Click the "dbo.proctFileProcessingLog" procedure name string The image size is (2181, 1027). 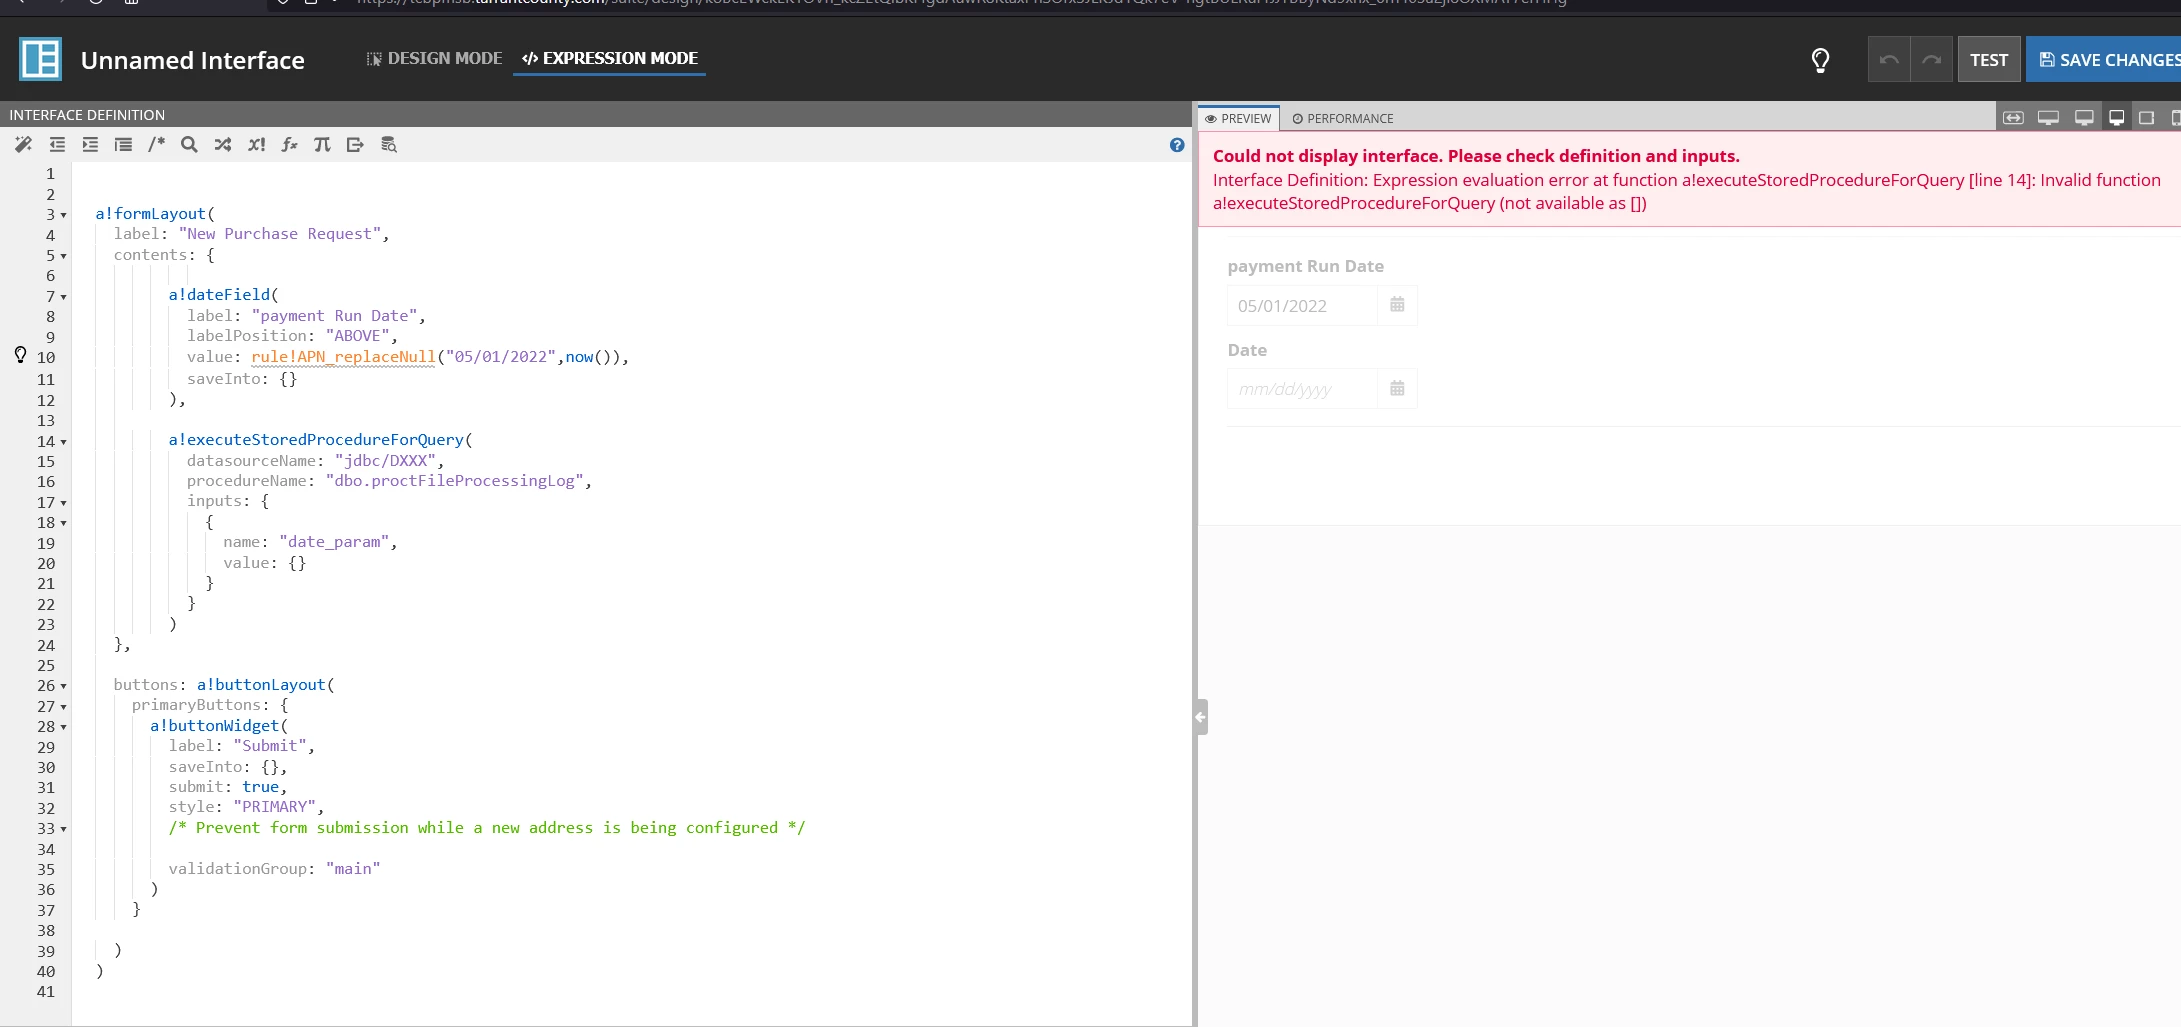(x=455, y=481)
